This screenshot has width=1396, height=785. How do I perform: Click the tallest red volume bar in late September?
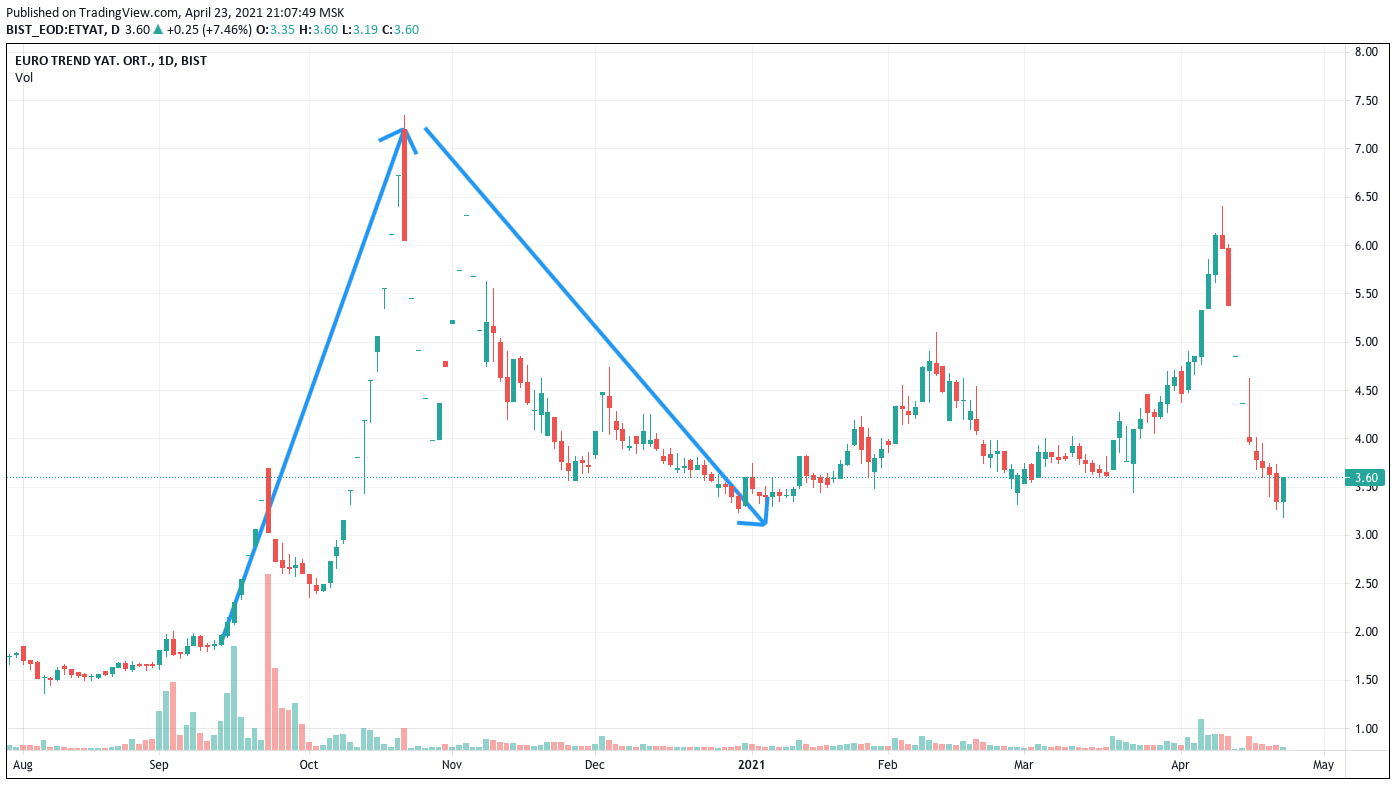coord(268,661)
